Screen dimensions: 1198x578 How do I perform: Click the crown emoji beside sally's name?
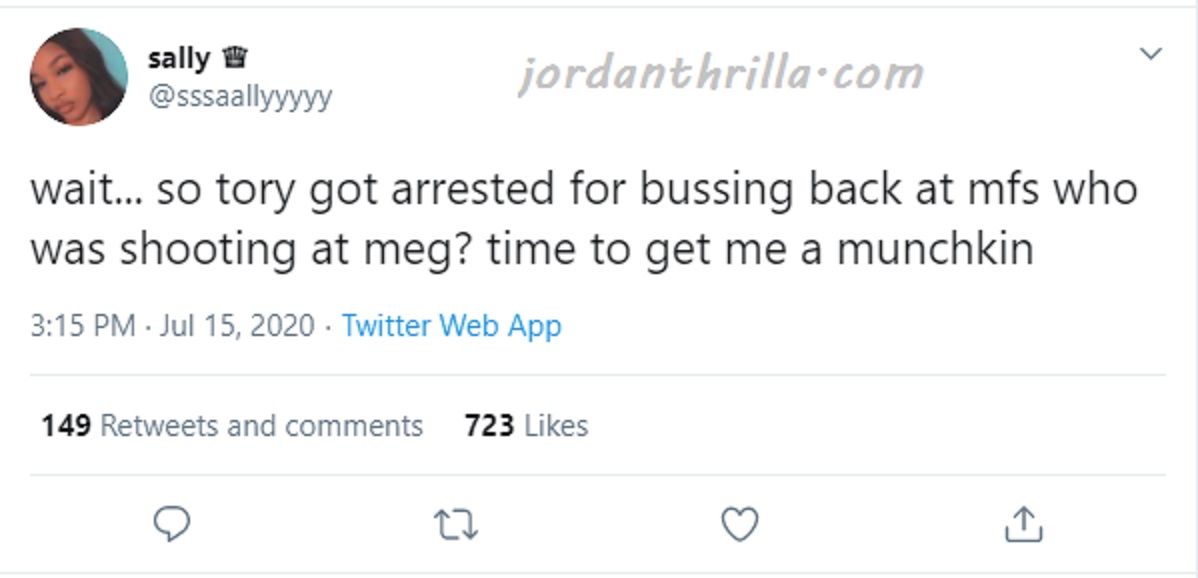point(234,57)
